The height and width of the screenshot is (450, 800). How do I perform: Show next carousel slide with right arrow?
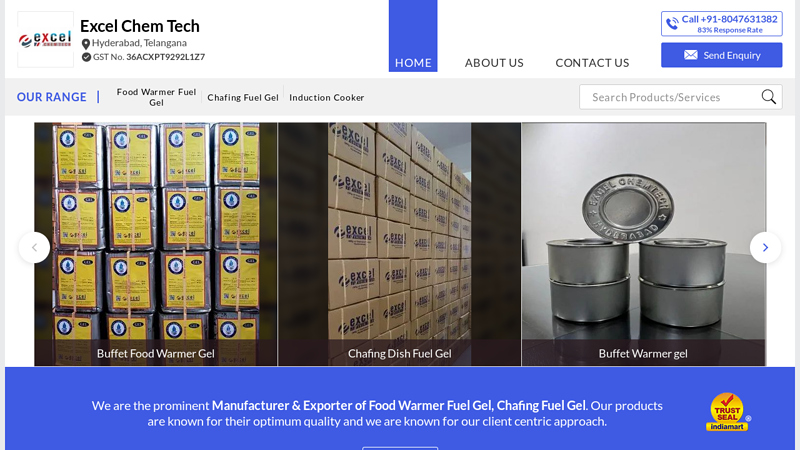click(765, 247)
